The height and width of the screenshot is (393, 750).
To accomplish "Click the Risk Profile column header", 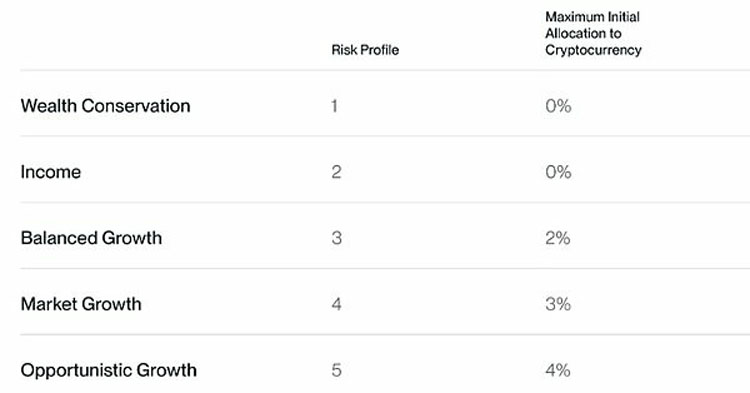I will 365,50.
